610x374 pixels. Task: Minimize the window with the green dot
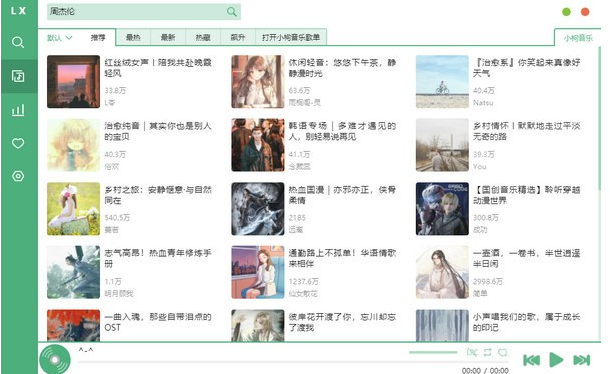point(566,12)
